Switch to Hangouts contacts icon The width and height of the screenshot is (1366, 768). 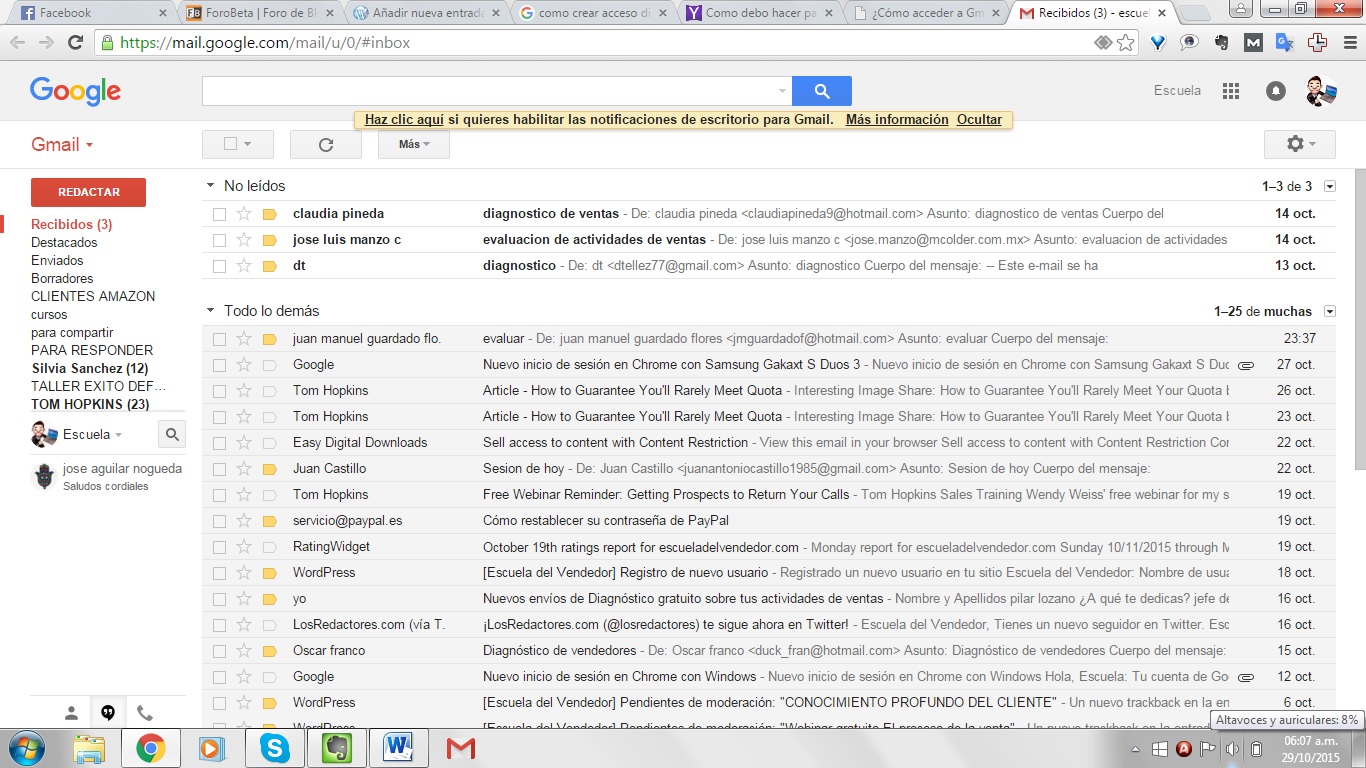(71, 713)
